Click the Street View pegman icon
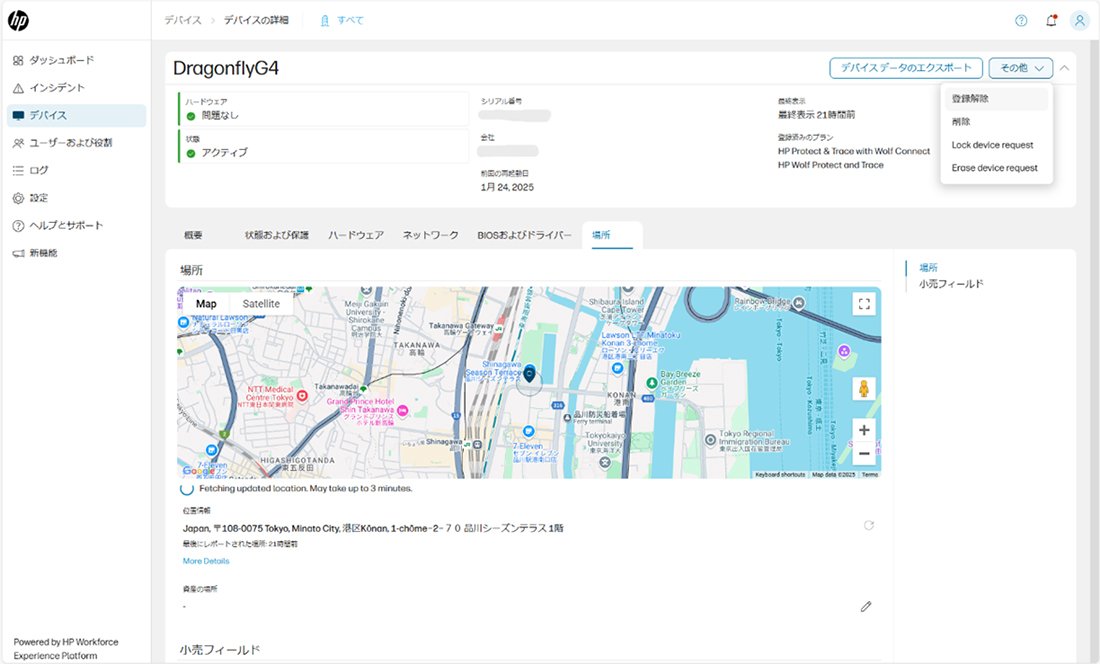 coord(864,388)
